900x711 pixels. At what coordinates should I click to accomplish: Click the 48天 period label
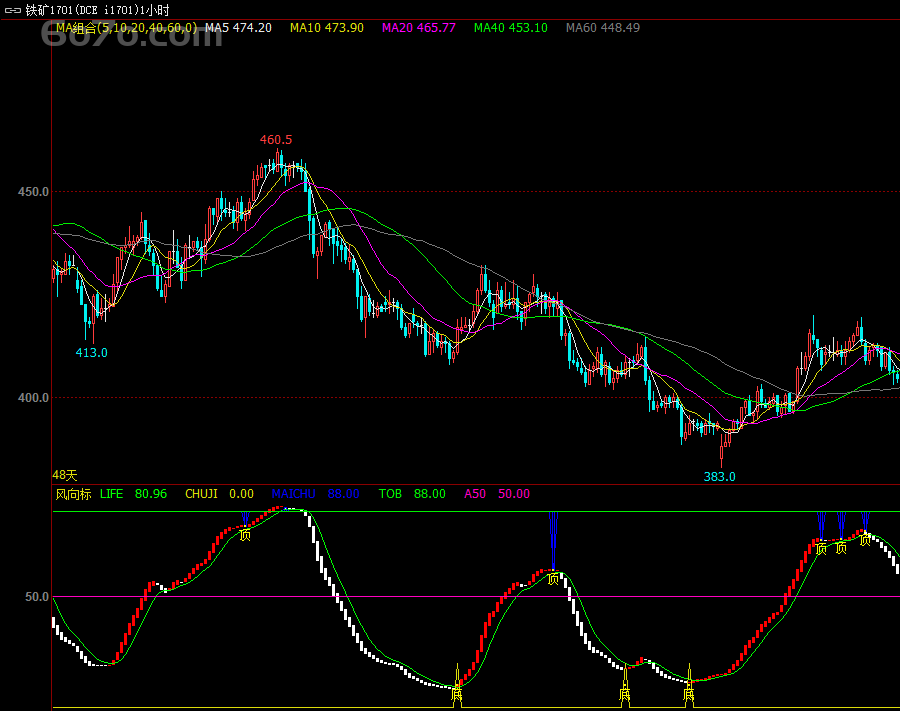click(65, 476)
